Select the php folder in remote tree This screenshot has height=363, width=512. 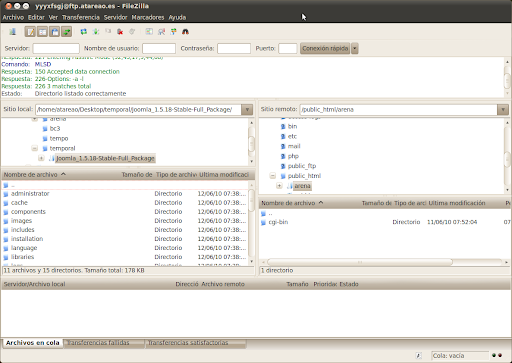[x=293, y=156]
